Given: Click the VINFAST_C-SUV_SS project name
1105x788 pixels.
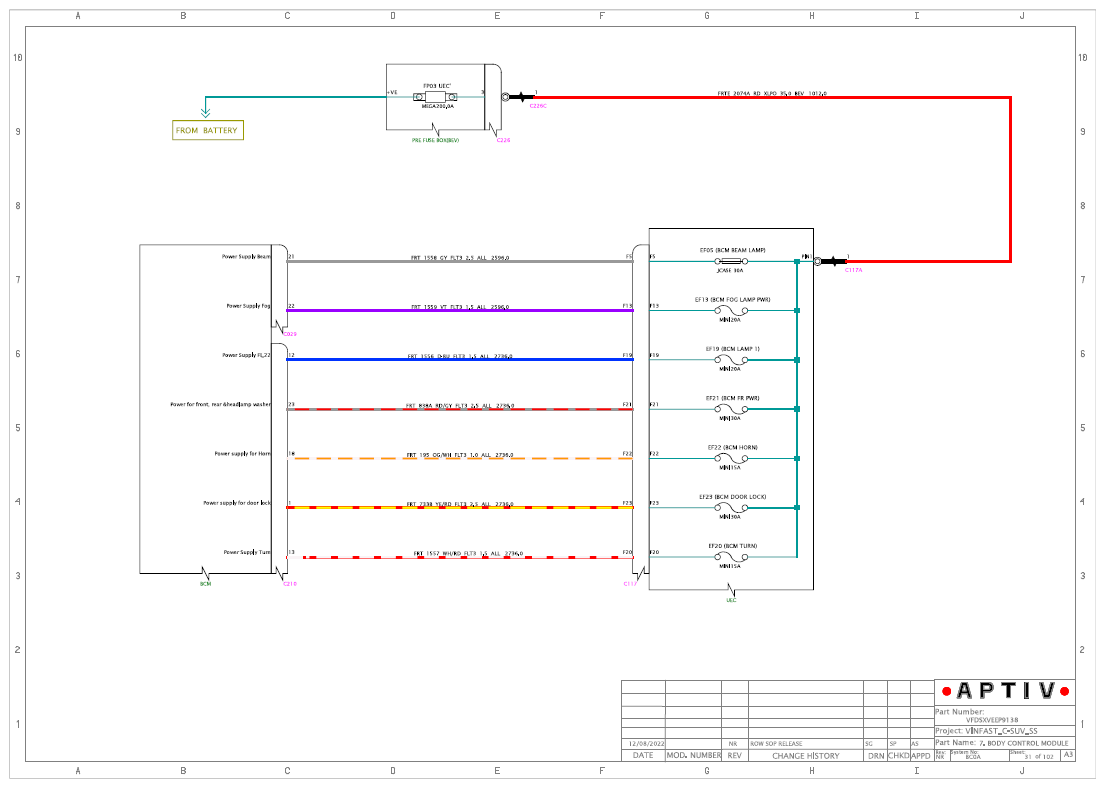Looking at the screenshot, I should click(x=1001, y=731).
